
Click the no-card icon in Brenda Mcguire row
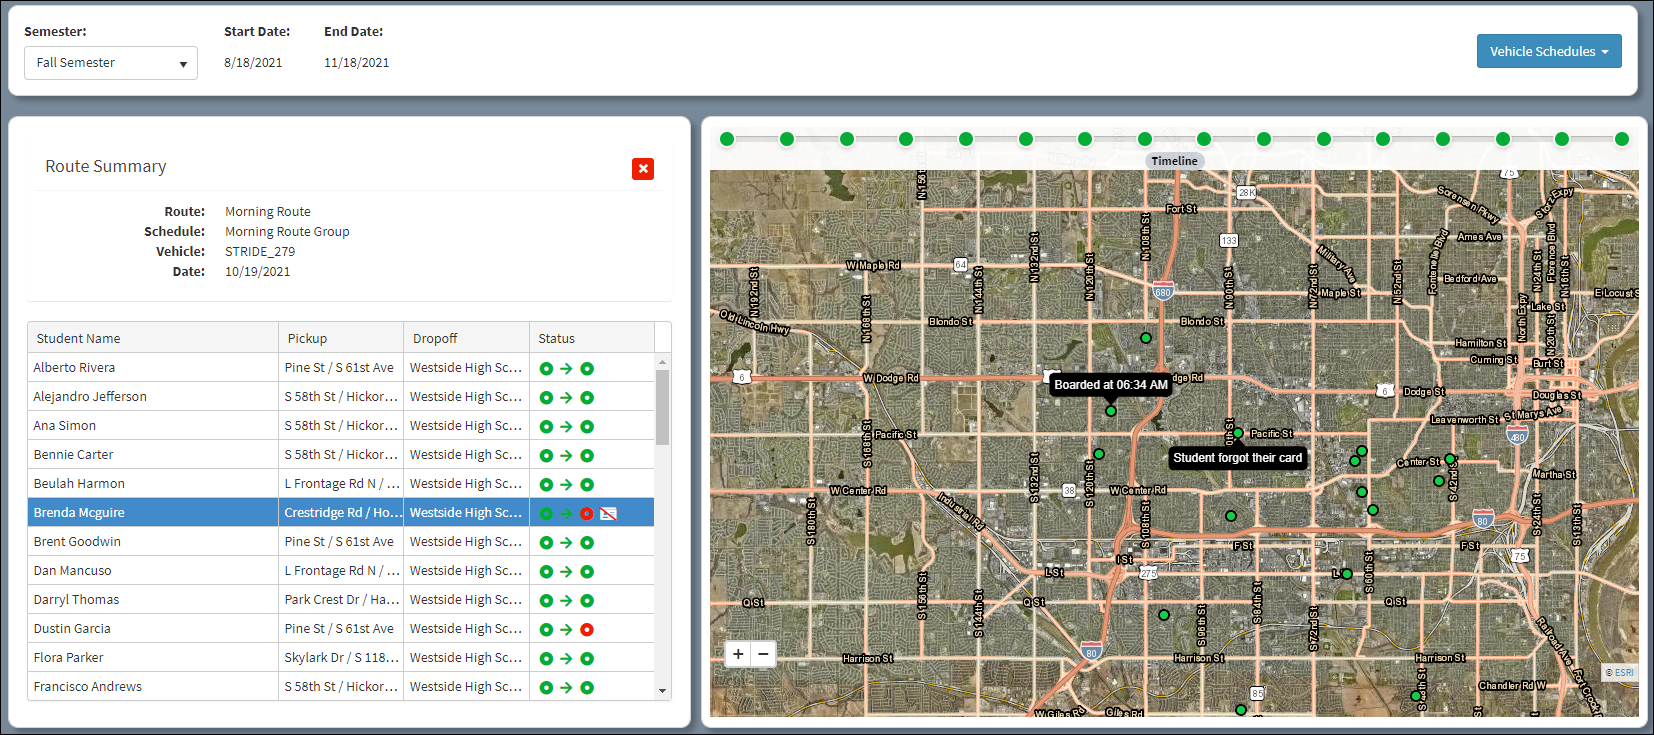(608, 514)
